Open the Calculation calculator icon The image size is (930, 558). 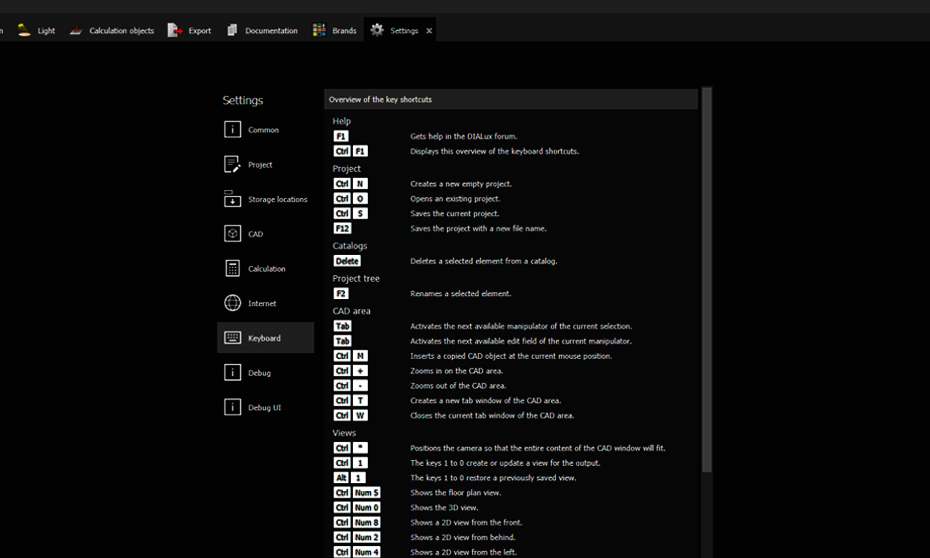pyautogui.click(x=232, y=269)
